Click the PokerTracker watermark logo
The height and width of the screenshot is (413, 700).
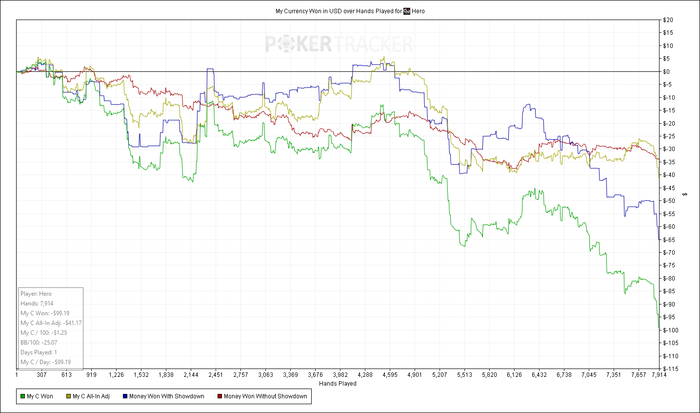click(339, 44)
